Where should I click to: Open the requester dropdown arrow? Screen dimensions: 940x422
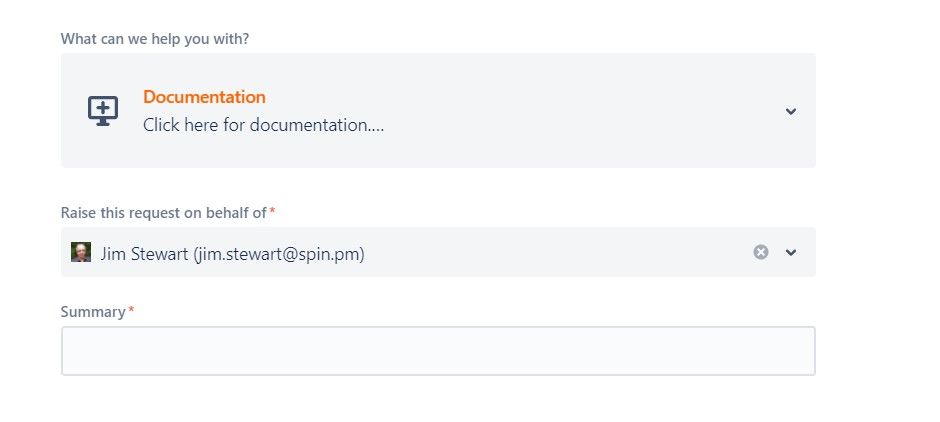[x=791, y=252]
